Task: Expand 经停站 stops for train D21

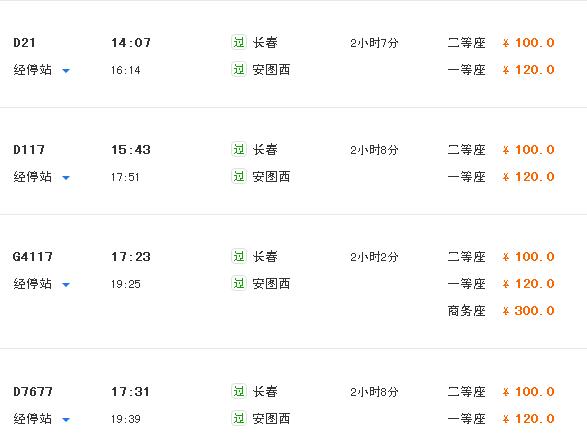Action: click(x=42, y=70)
